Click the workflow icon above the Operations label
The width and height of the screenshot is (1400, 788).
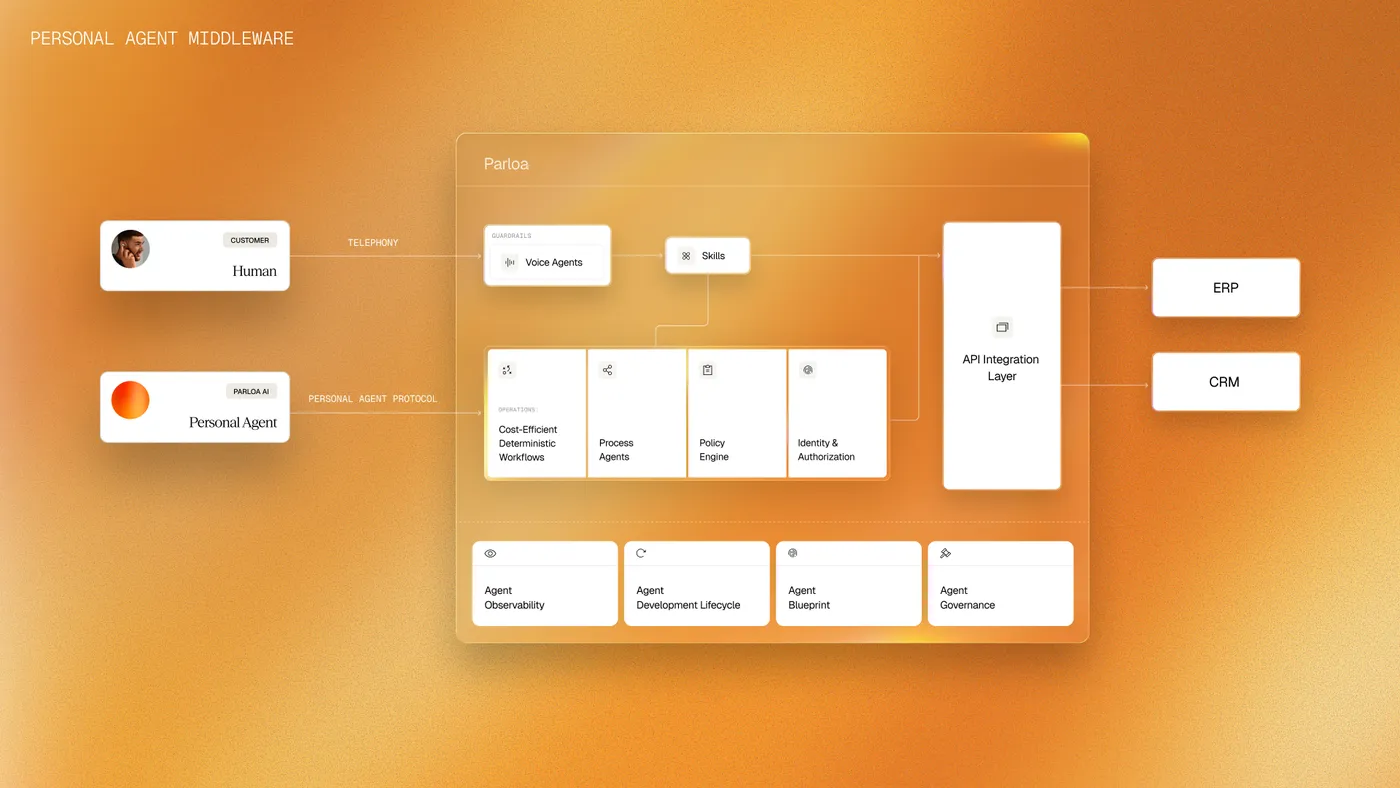[x=507, y=370]
